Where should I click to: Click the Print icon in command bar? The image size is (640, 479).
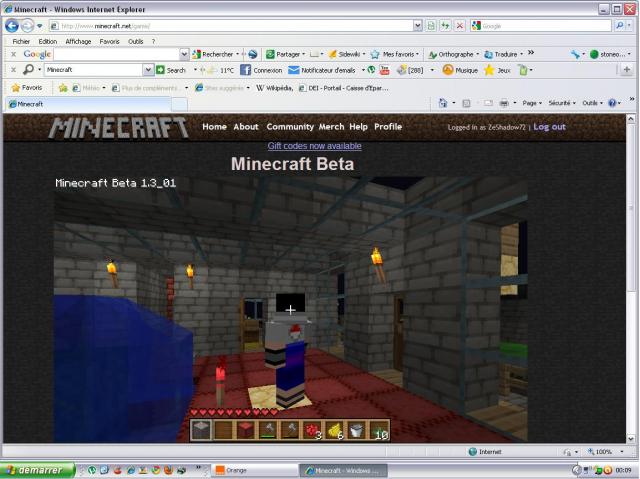click(x=504, y=103)
